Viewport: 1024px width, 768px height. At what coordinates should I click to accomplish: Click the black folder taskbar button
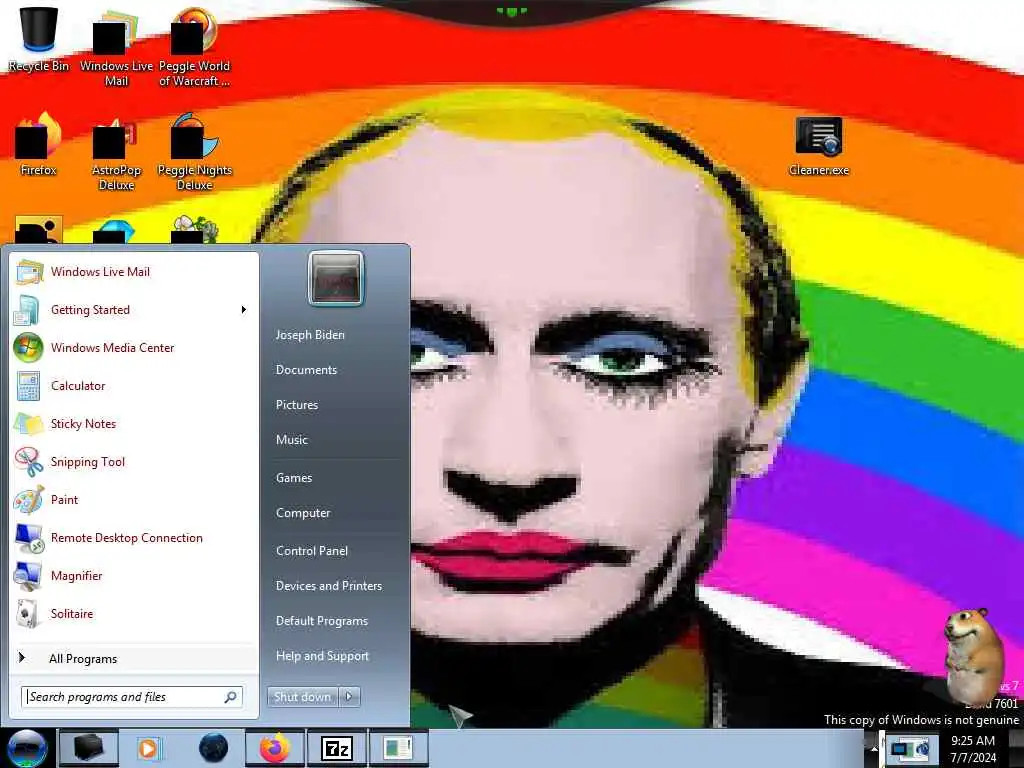point(89,748)
